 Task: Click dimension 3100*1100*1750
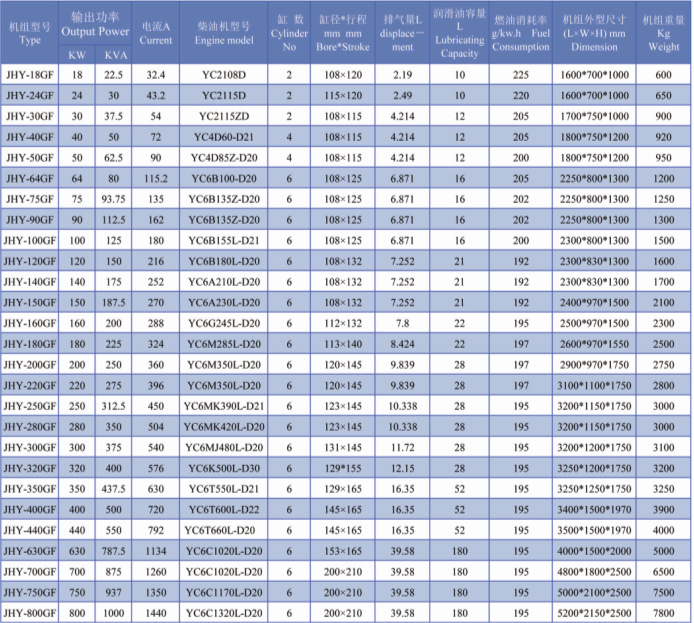[594, 385]
